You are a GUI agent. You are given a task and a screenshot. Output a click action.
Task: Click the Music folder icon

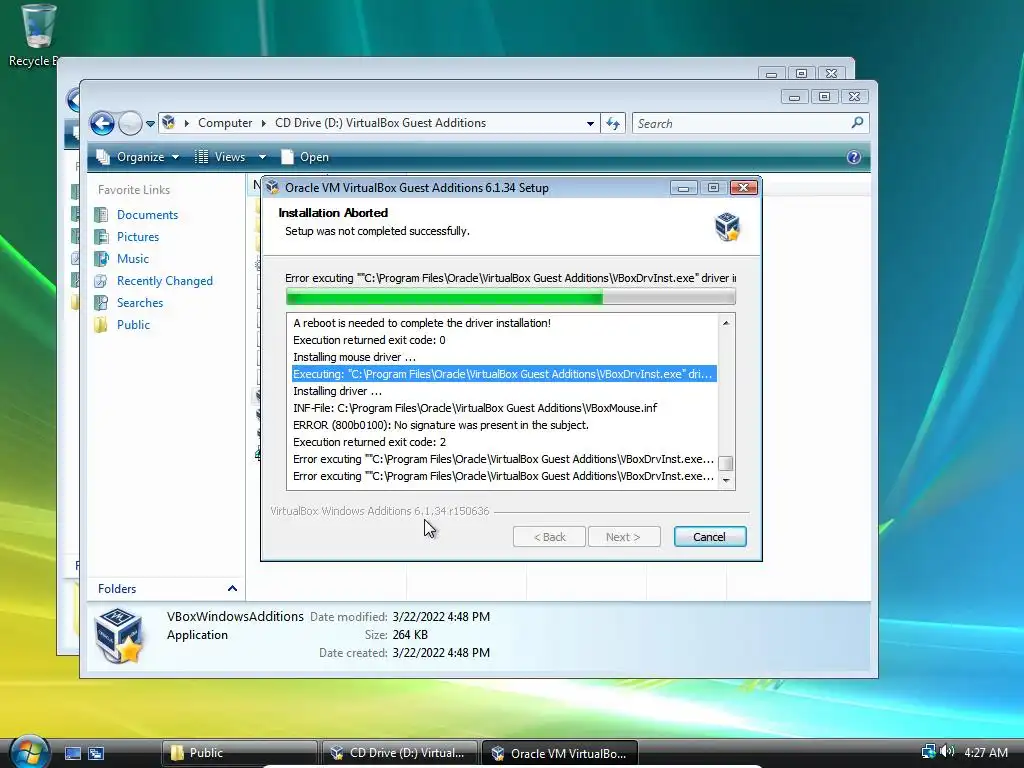101,259
